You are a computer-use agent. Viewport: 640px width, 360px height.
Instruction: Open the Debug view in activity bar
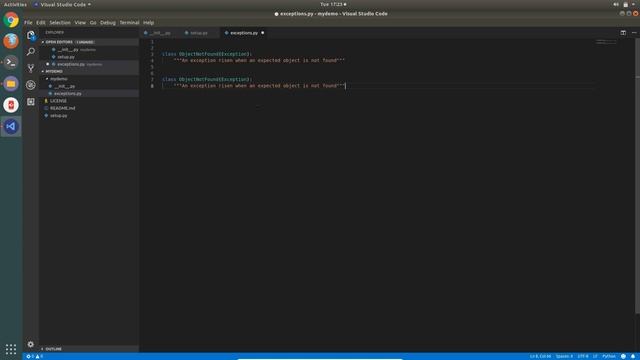[x=31, y=85]
